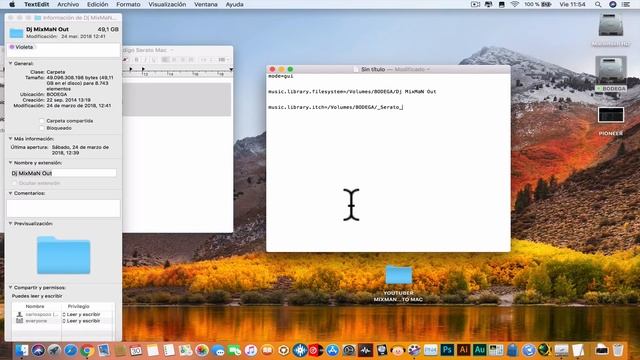Screen dimensions: 640x360
Task: Click the music.library.filesystem line in Sin título
Action: [x=352, y=92]
